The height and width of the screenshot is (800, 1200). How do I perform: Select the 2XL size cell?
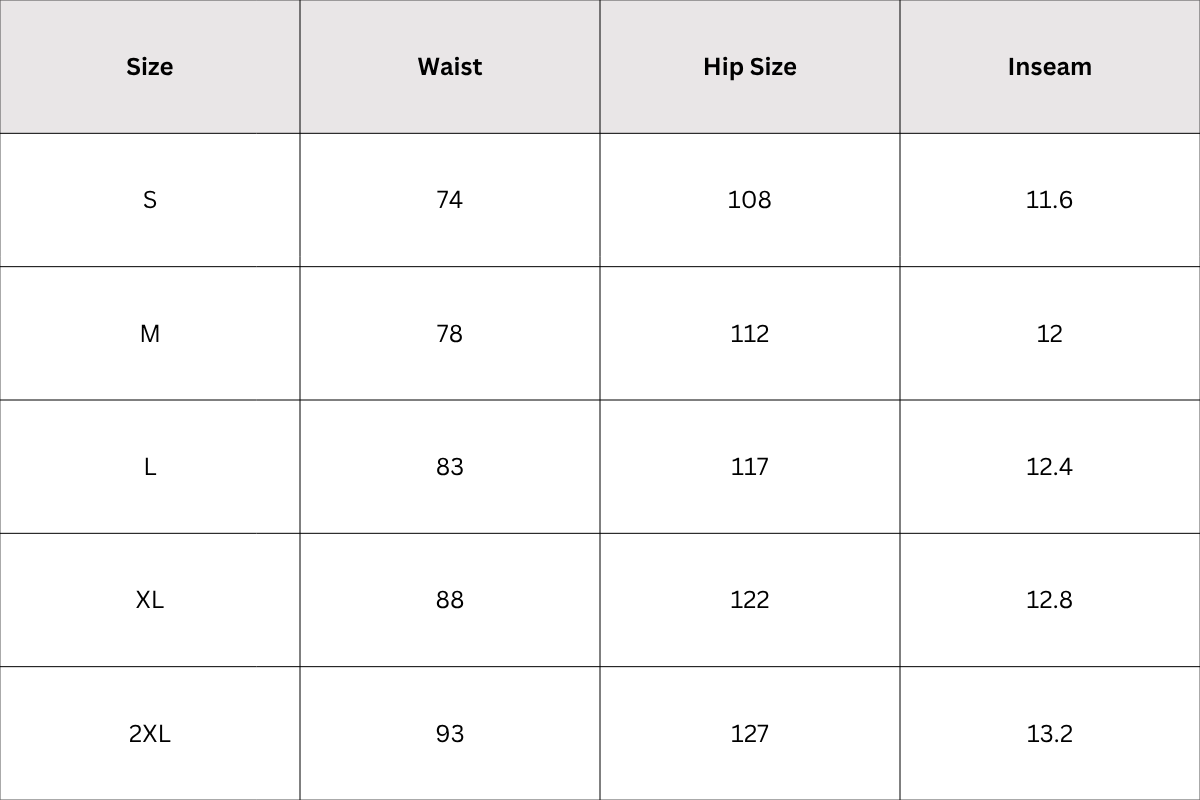[x=150, y=734]
